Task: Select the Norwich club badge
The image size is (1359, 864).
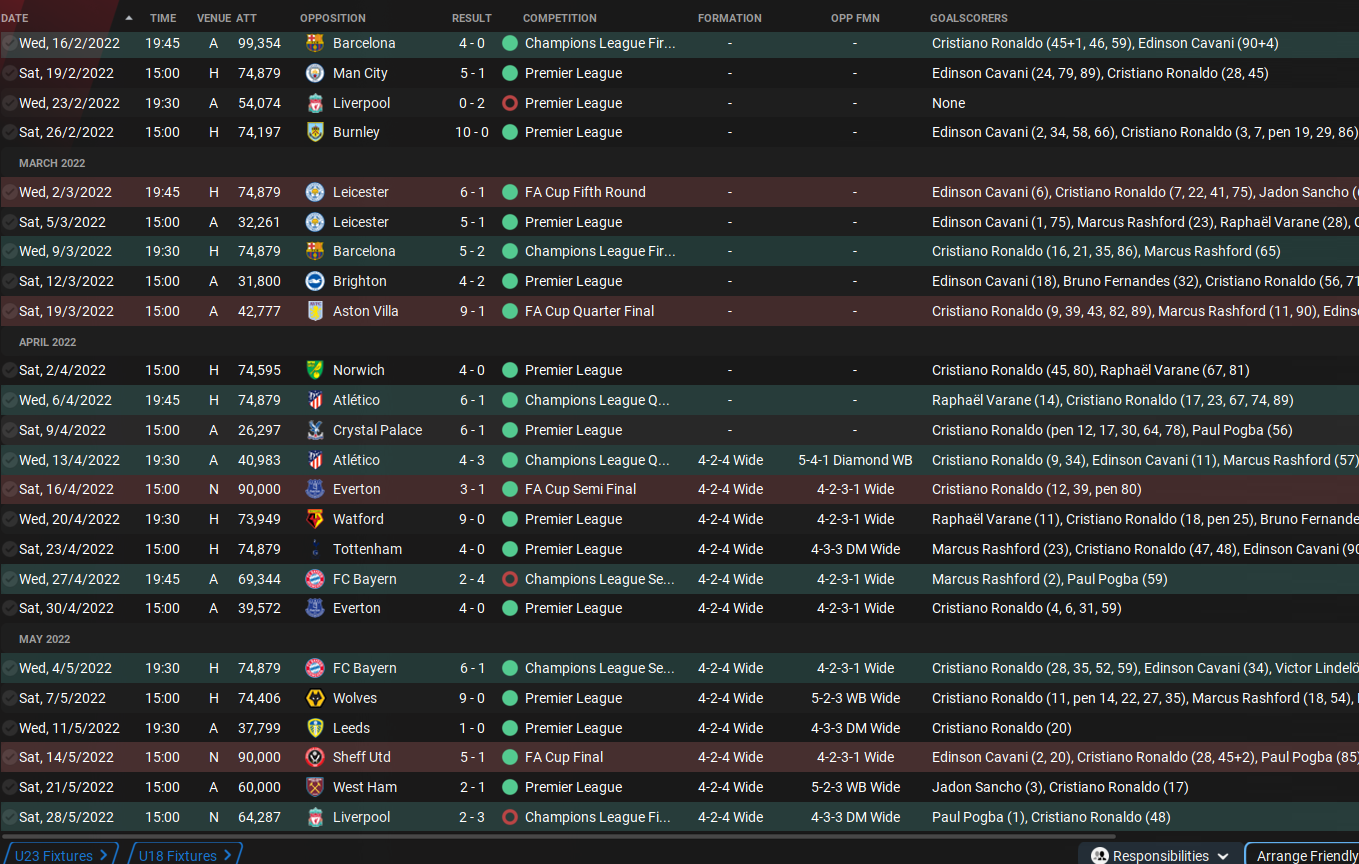Action: (x=315, y=370)
